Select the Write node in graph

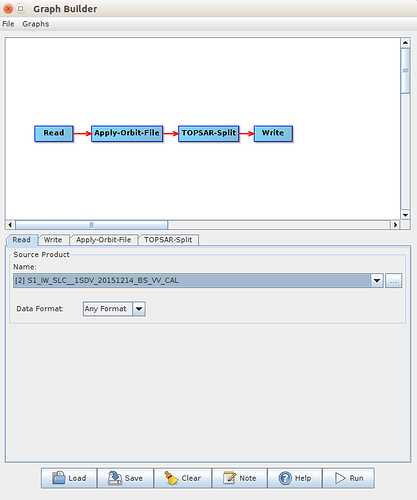click(x=273, y=133)
